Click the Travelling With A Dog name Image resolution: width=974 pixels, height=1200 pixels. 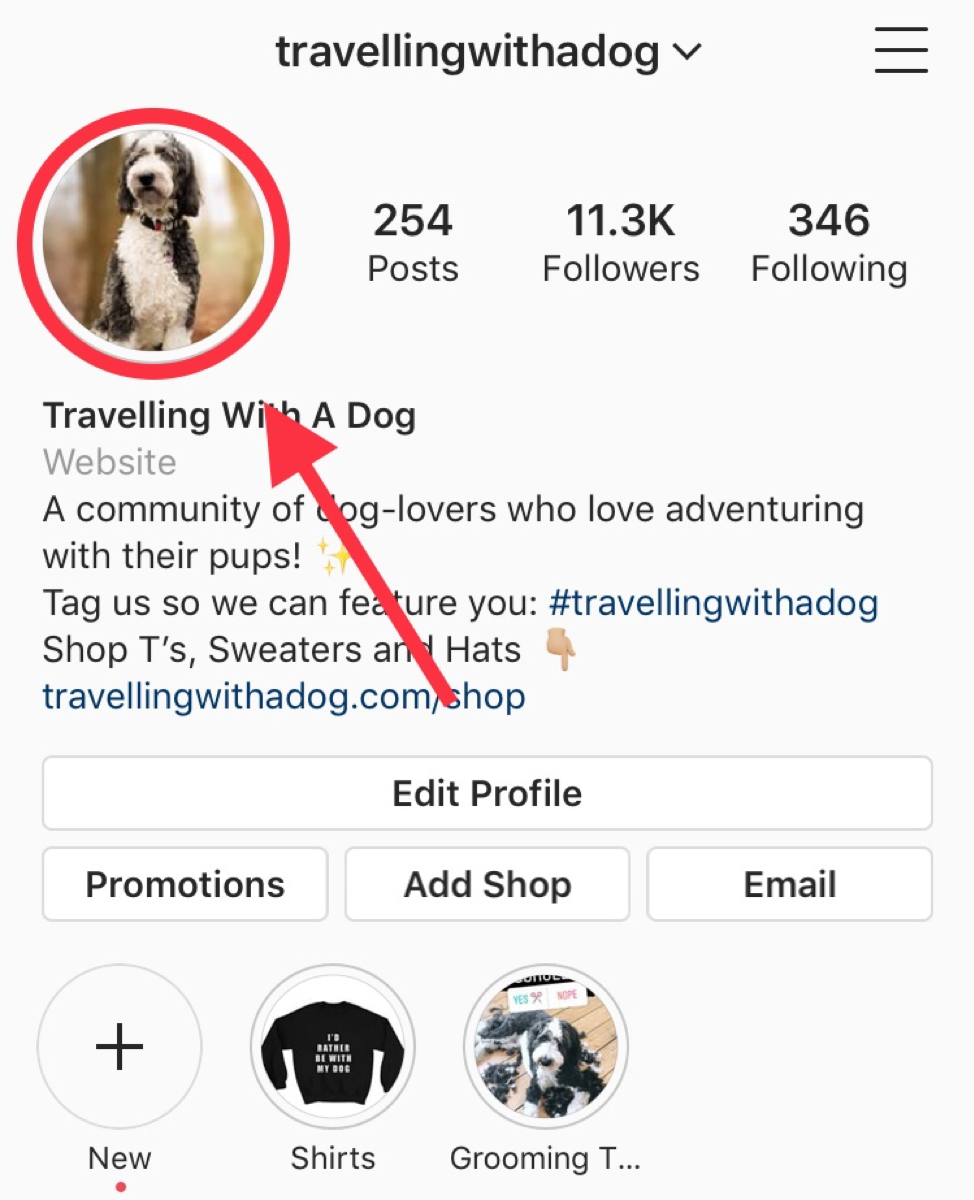(x=229, y=415)
